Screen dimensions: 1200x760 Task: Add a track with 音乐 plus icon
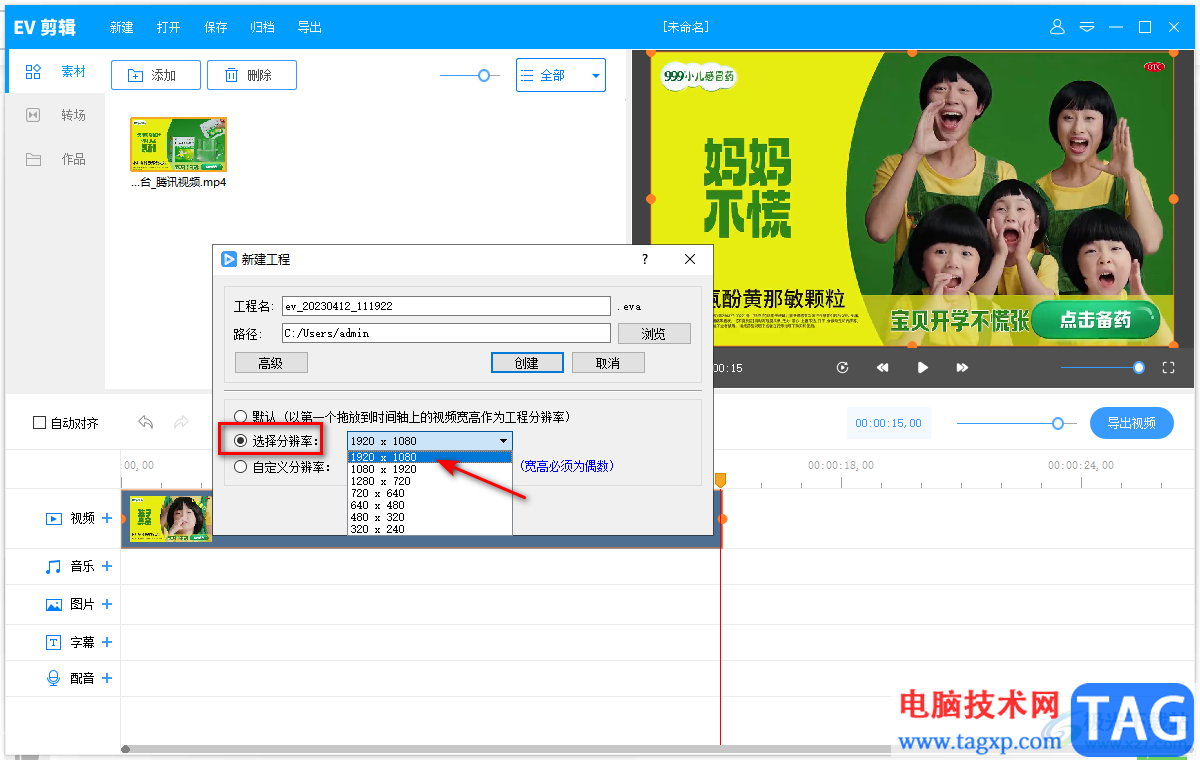[x=107, y=566]
